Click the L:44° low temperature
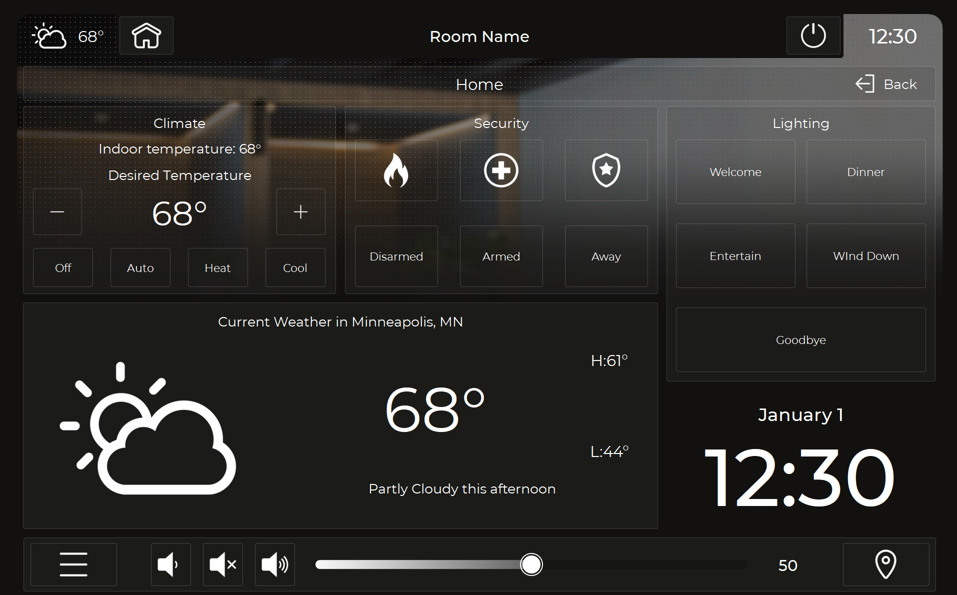 (609, 452)
